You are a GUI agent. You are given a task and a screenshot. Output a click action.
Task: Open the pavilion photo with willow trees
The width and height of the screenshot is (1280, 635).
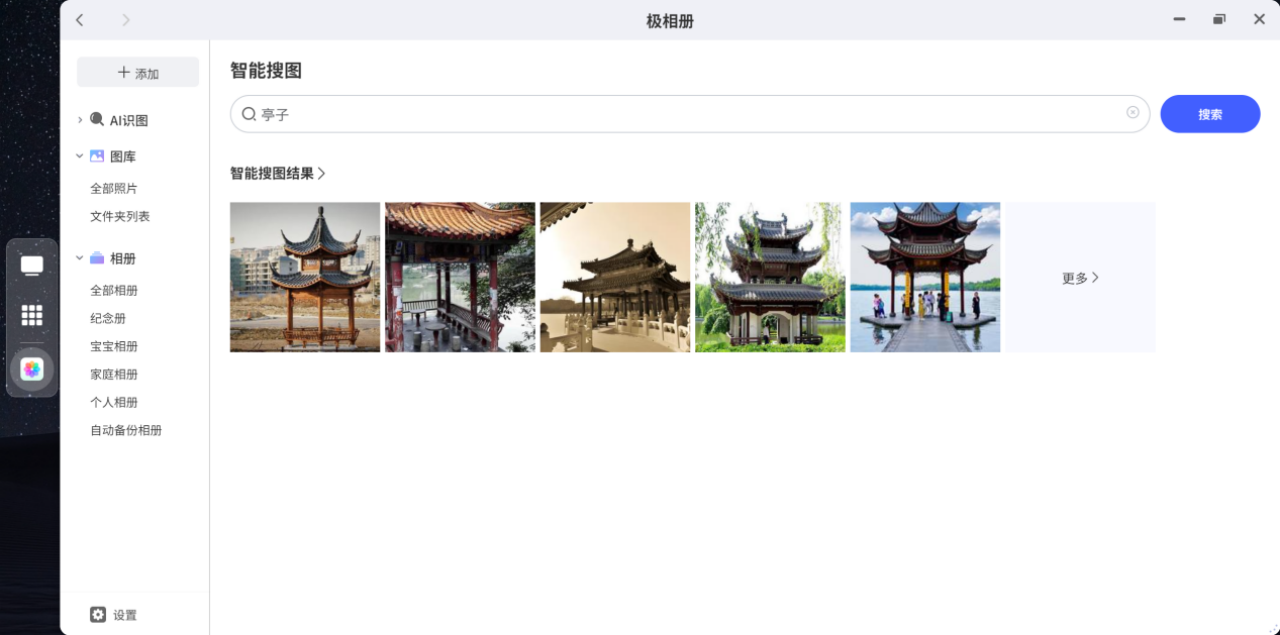coord(770,277)
